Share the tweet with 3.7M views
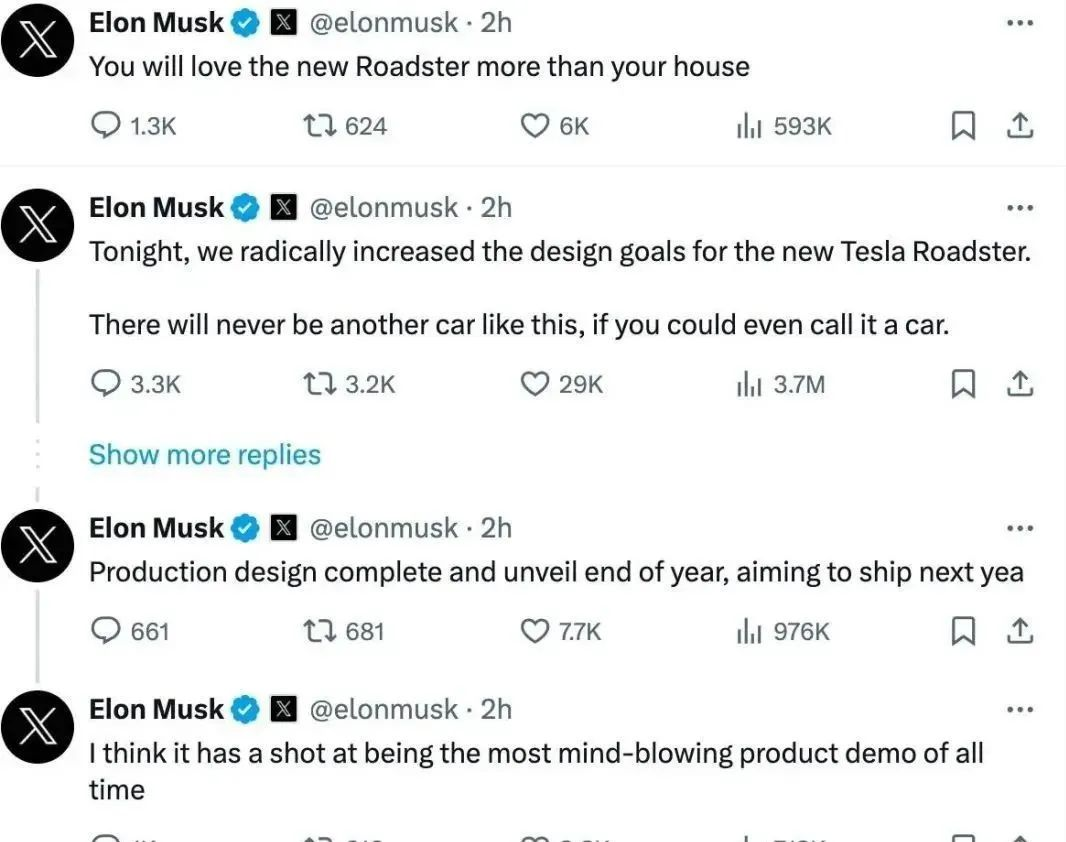Viewport: 1066px width, 842px height. tap(1019, 384)
